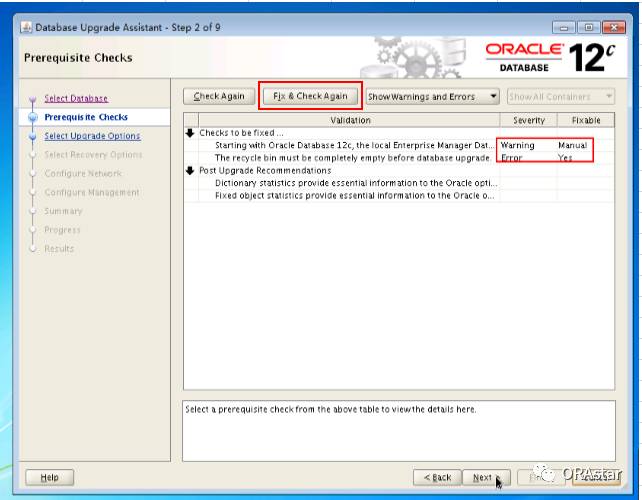This screenshot has height=500, width=642.
Task: Minimize the Database Upgrade Assistant window
Action: pyautogui.click(x=564, y=27)
